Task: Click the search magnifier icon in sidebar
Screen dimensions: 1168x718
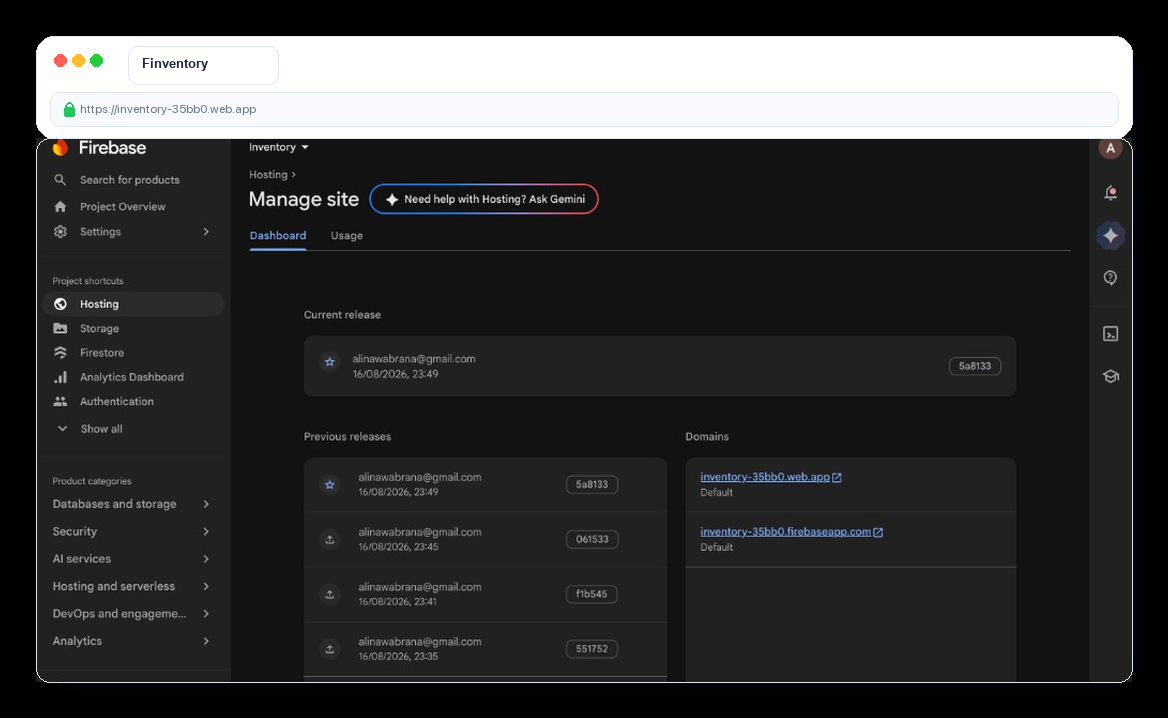Action: [60, 180]
